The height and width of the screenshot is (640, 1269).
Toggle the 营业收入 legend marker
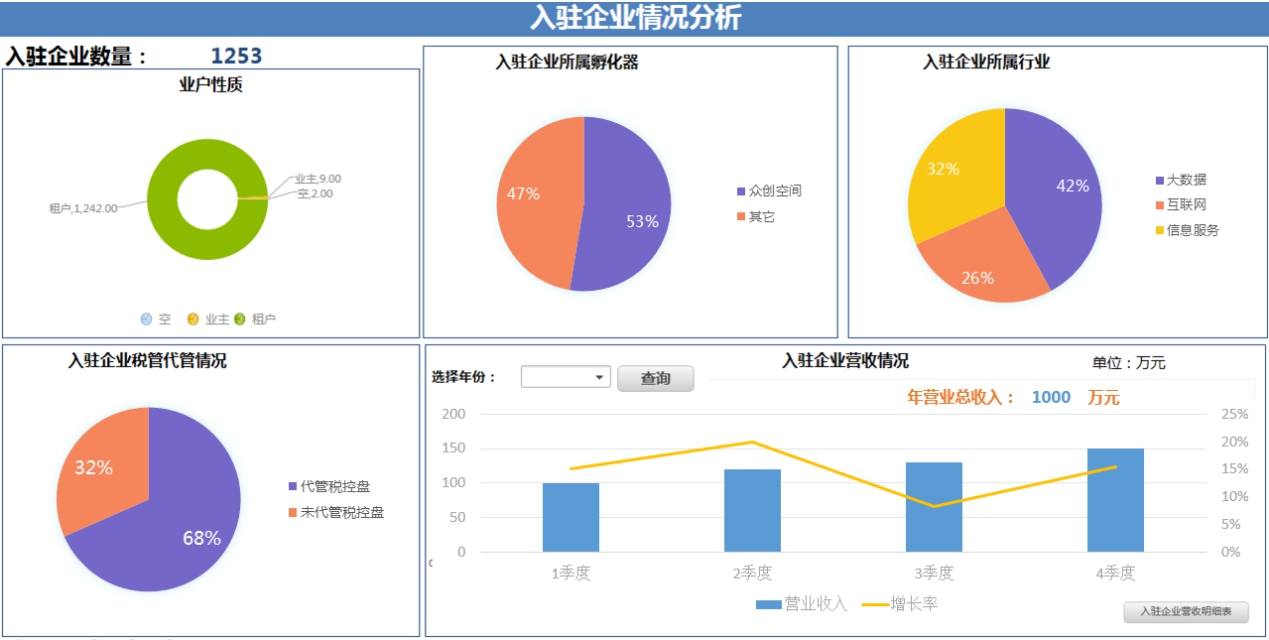click(x=768, y=604)
